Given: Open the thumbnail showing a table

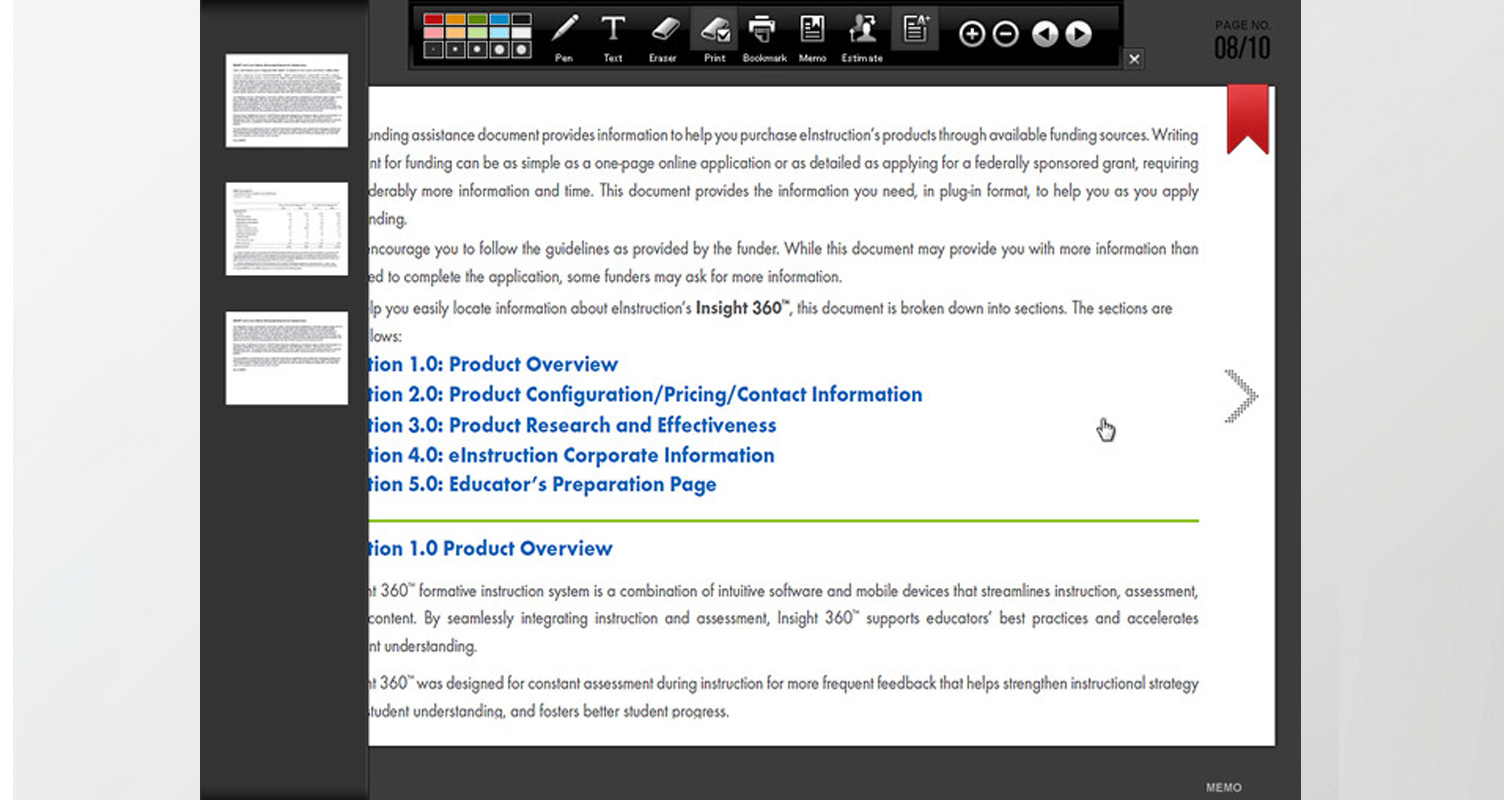Looking at the screenshot, I should click(x=287, y=229).
